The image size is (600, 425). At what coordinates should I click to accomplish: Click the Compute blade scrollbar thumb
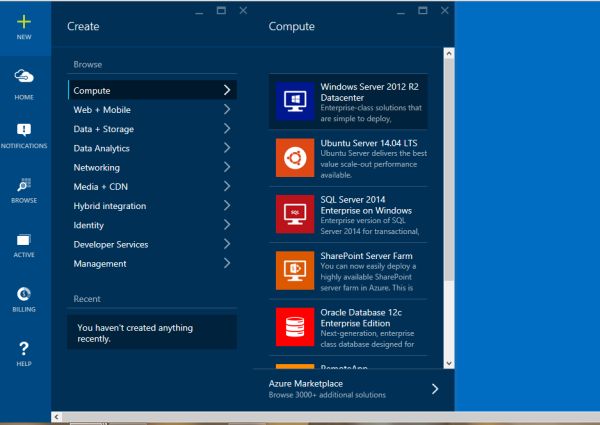point(449,169)
